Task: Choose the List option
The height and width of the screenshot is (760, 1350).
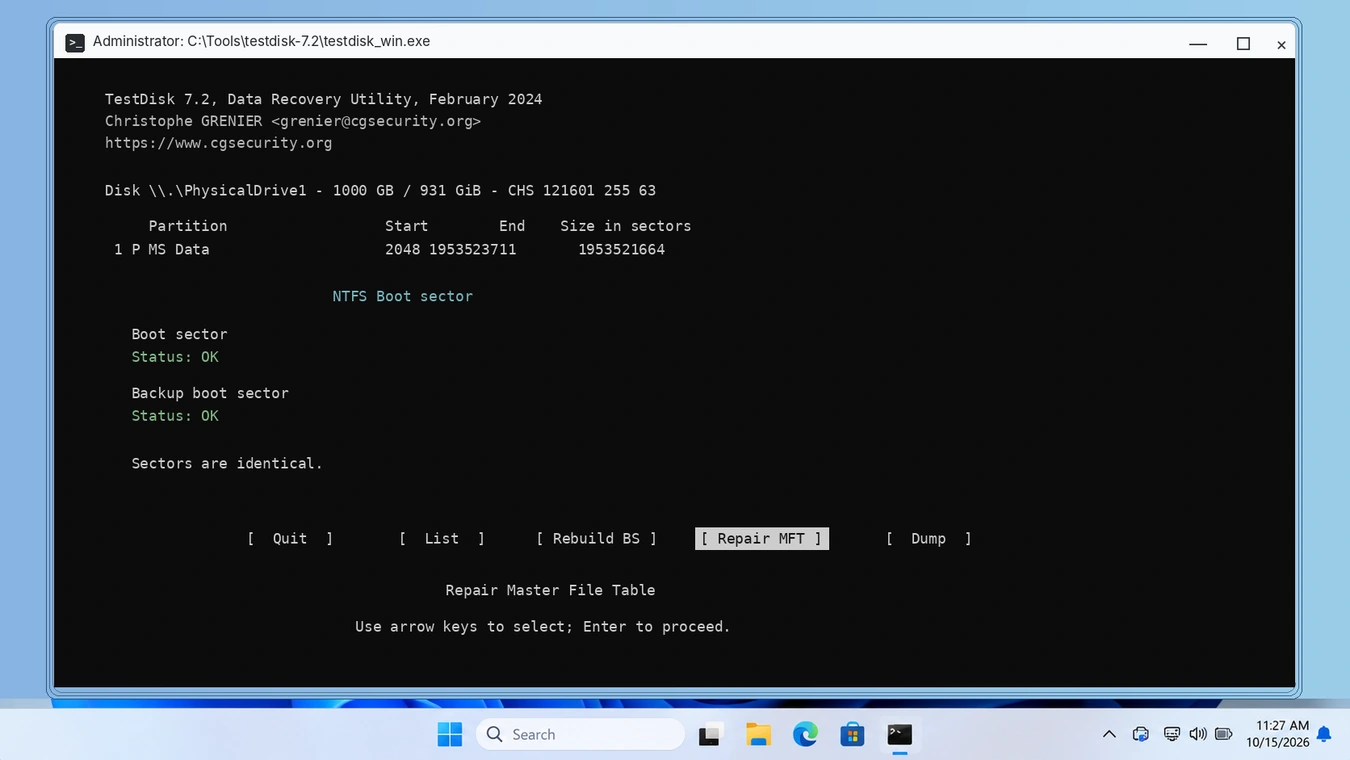Action: tap(442, 538)
